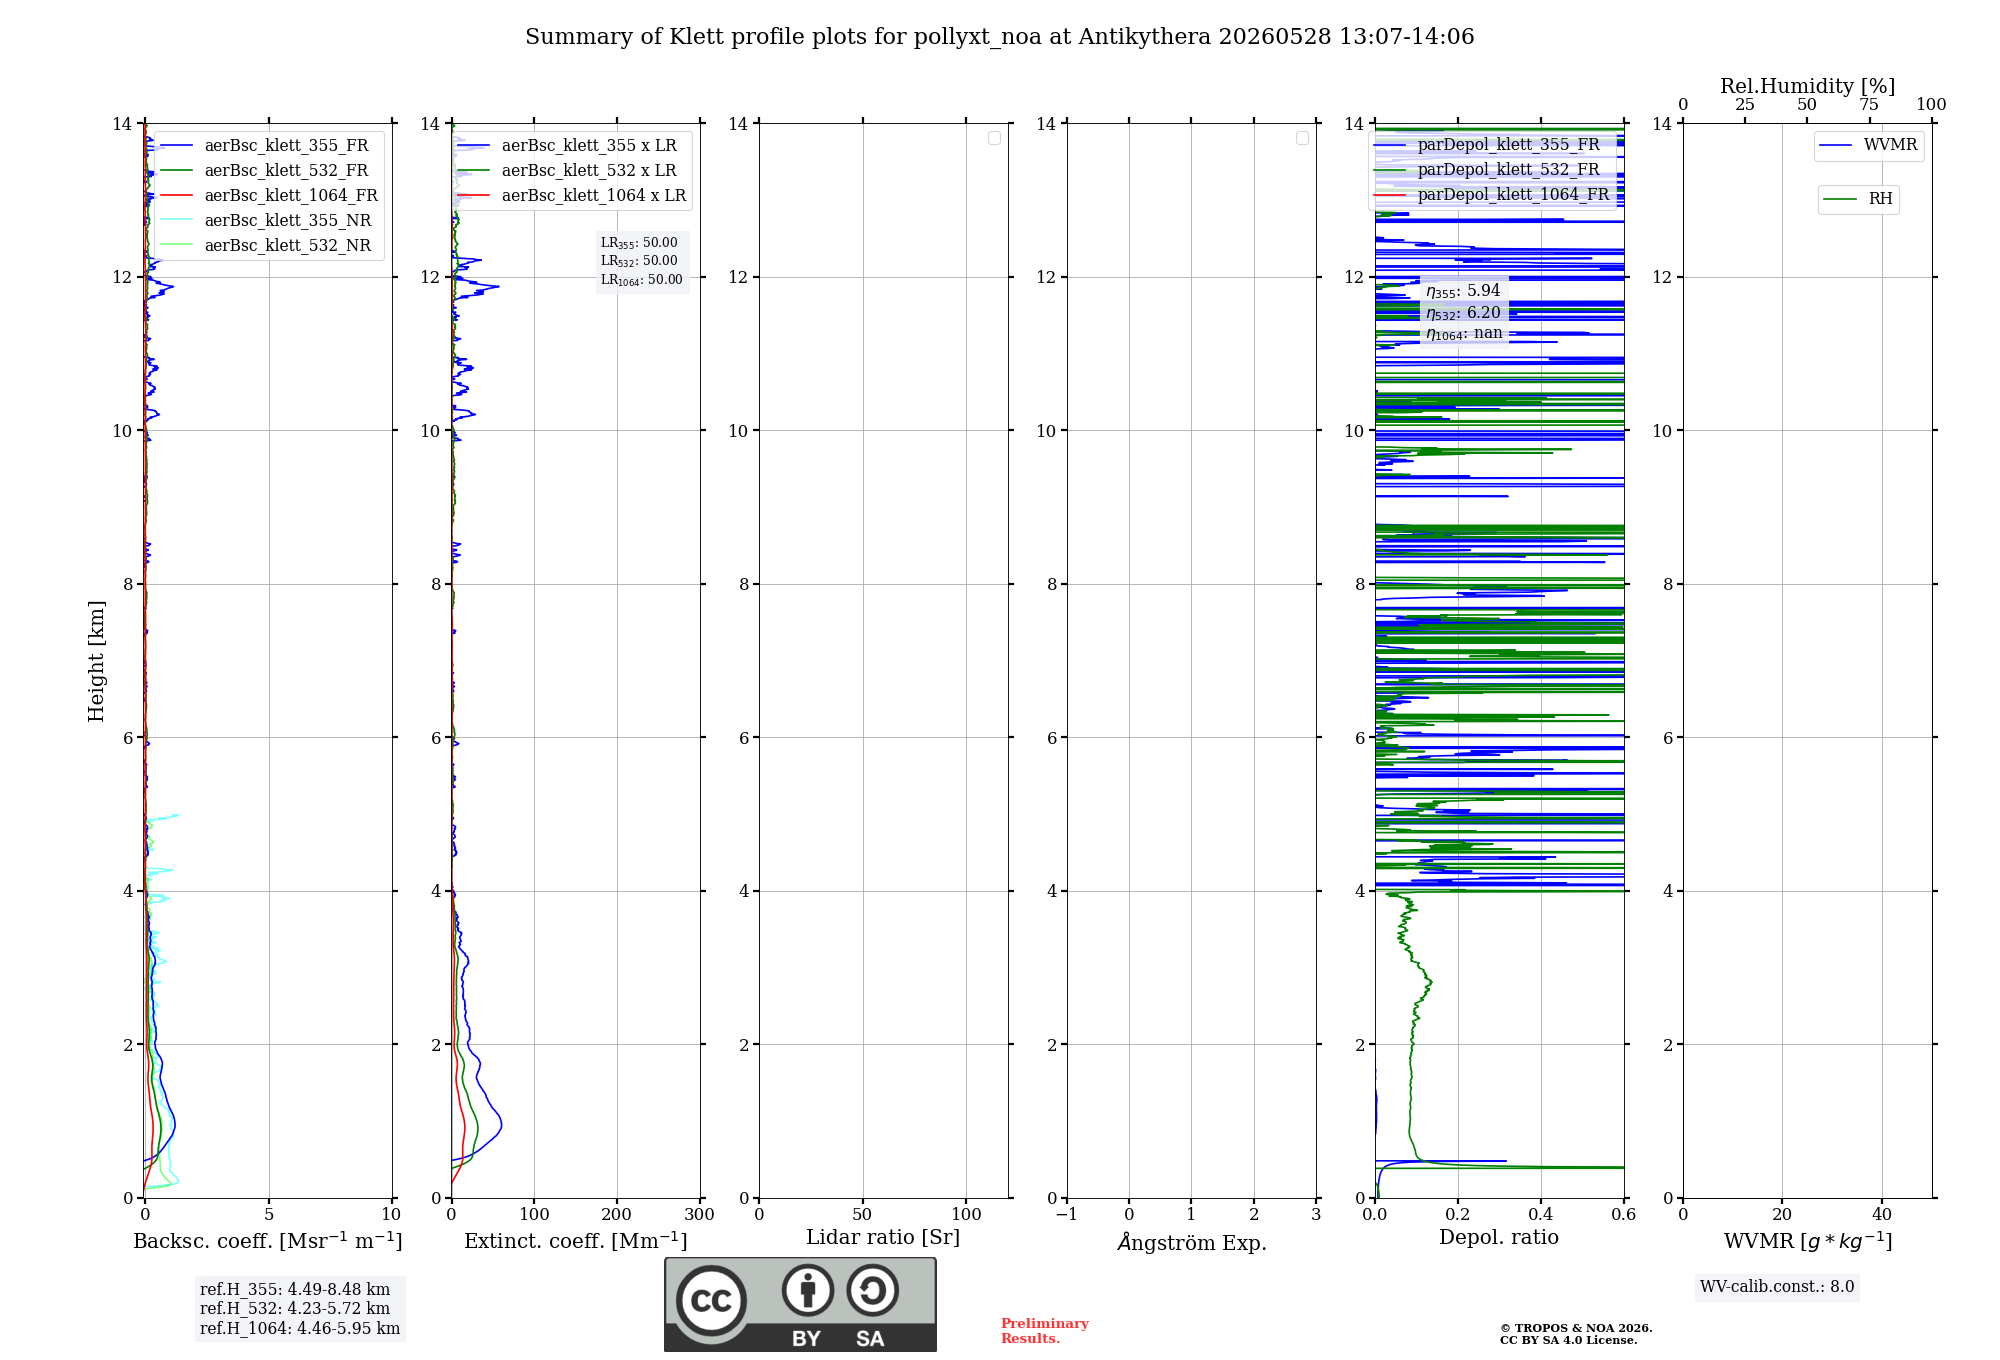Screen dimensions: 2000x1360
Task: Select parDepol_klett_532_FR legend entry
Action: coord(1491,170)
